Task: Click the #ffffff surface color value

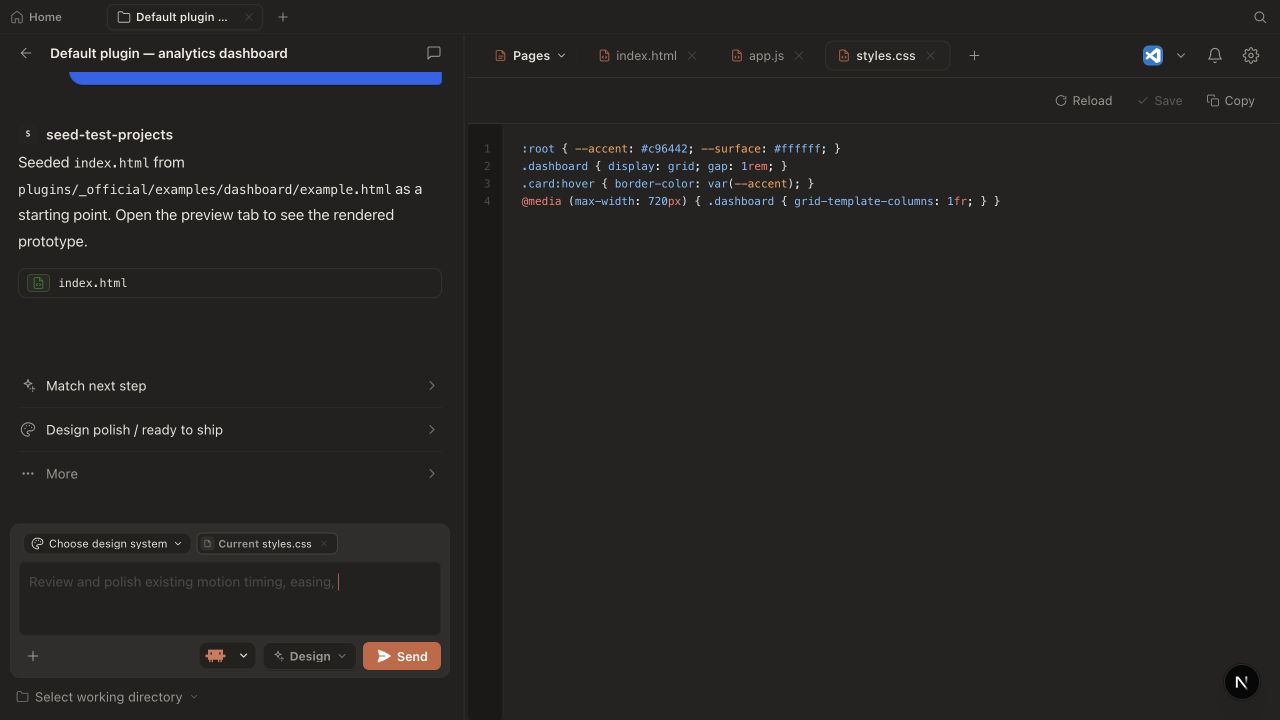Action: tap(797, 149)
